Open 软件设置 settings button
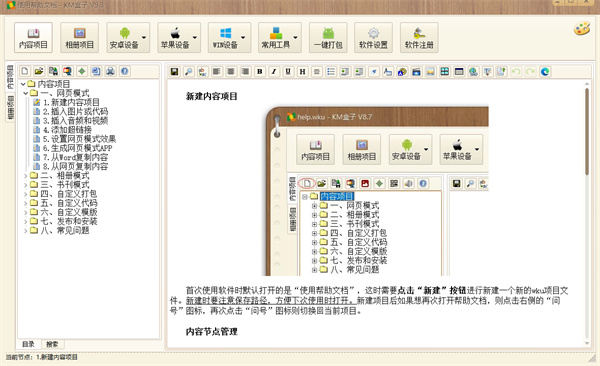This screenshot has height=366, width=600. tap(373, 38)
